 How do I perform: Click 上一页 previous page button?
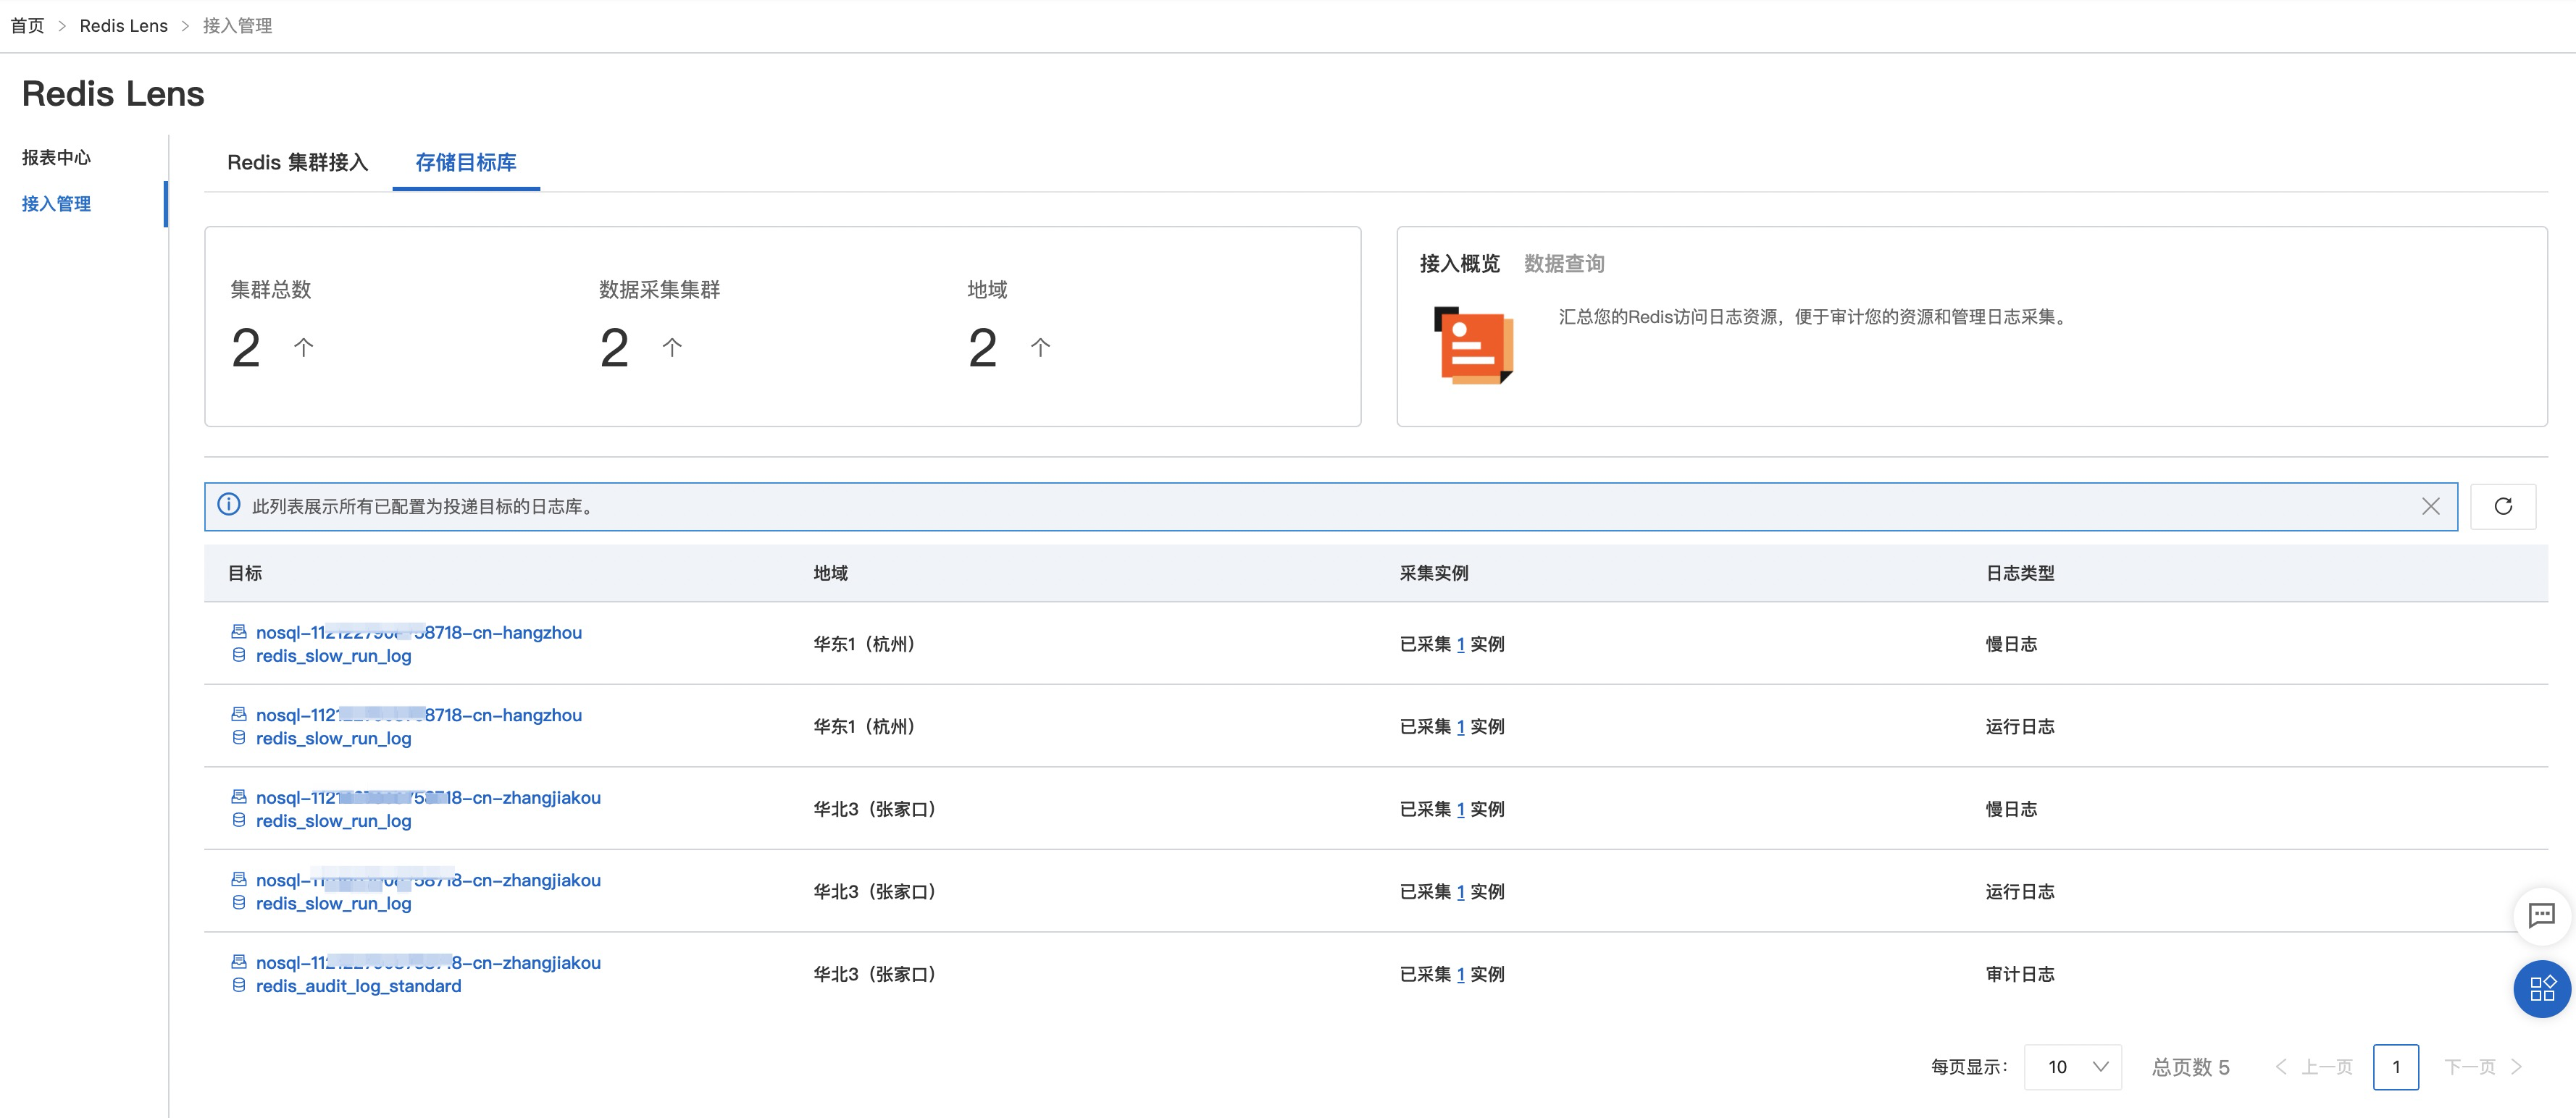coord(2315,1067)
